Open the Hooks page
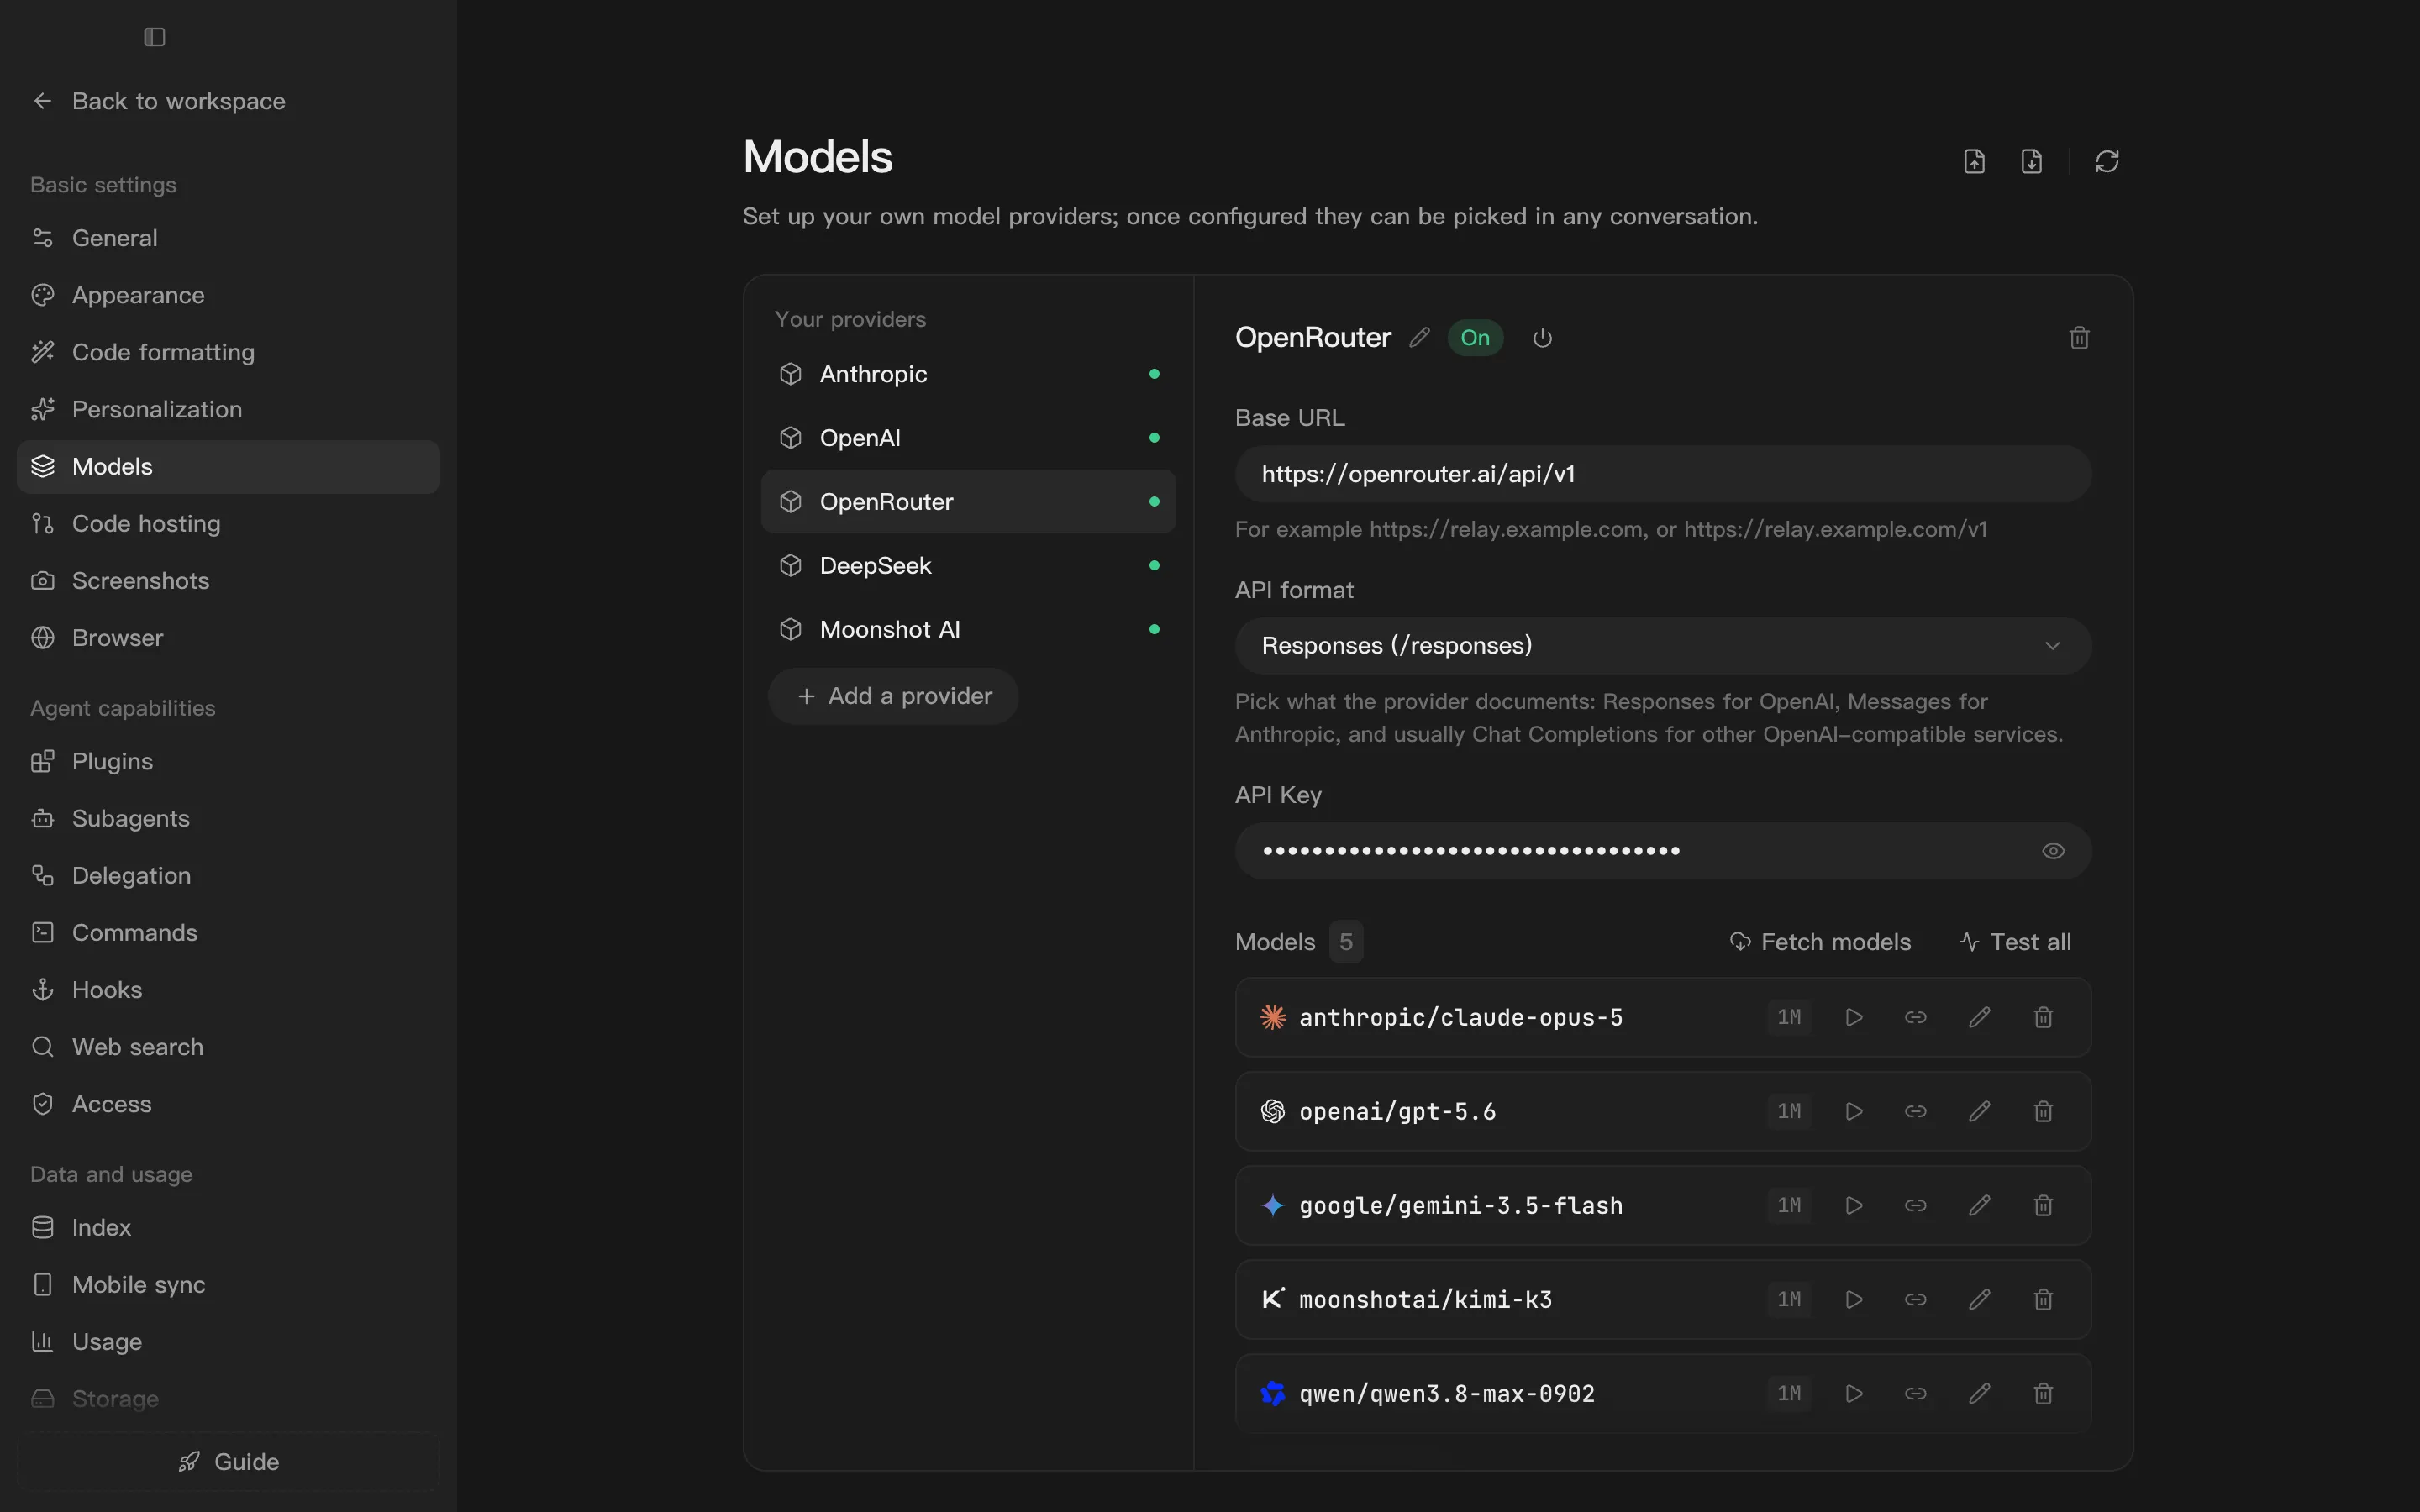Image resolution: width=2420 pixels, height=1512 pixels. (x=228, y=989)
